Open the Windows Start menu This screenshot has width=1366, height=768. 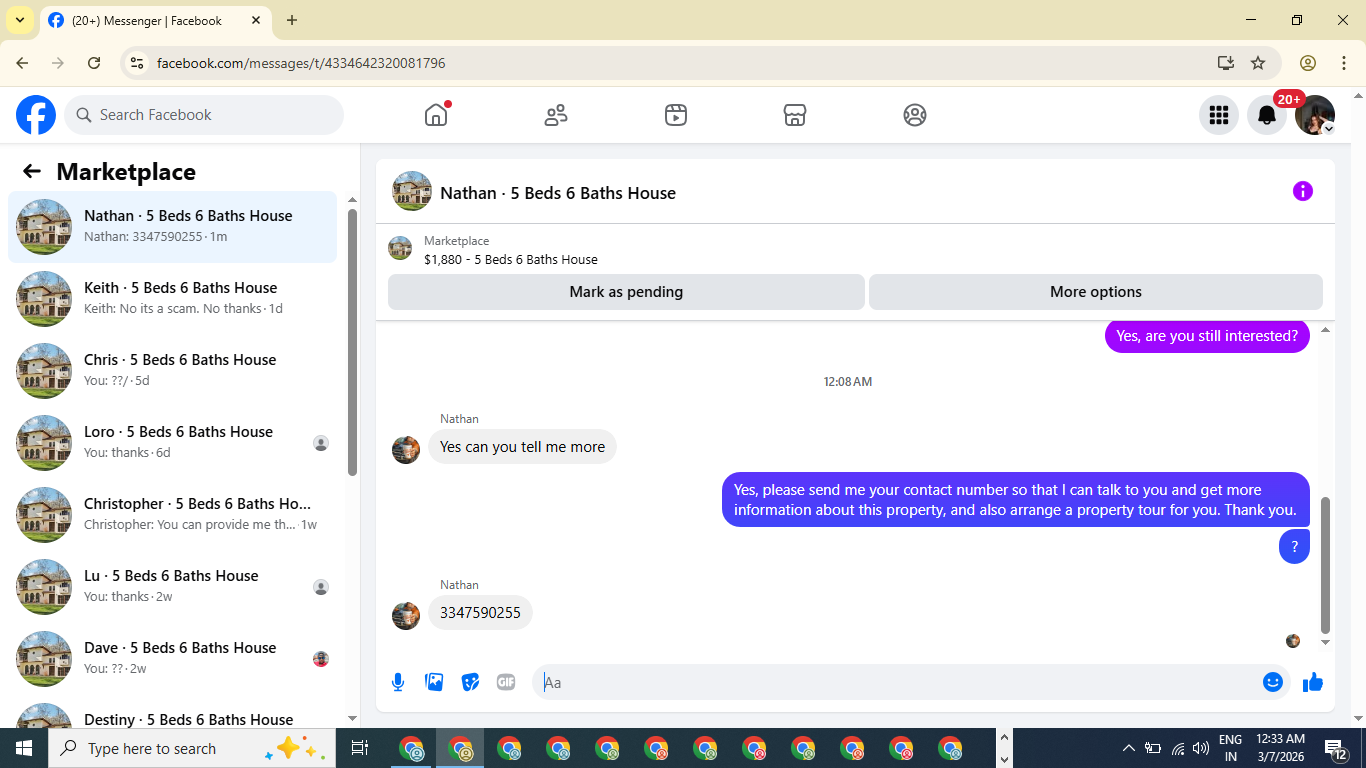pyautogui.click(x=24, y=748)
